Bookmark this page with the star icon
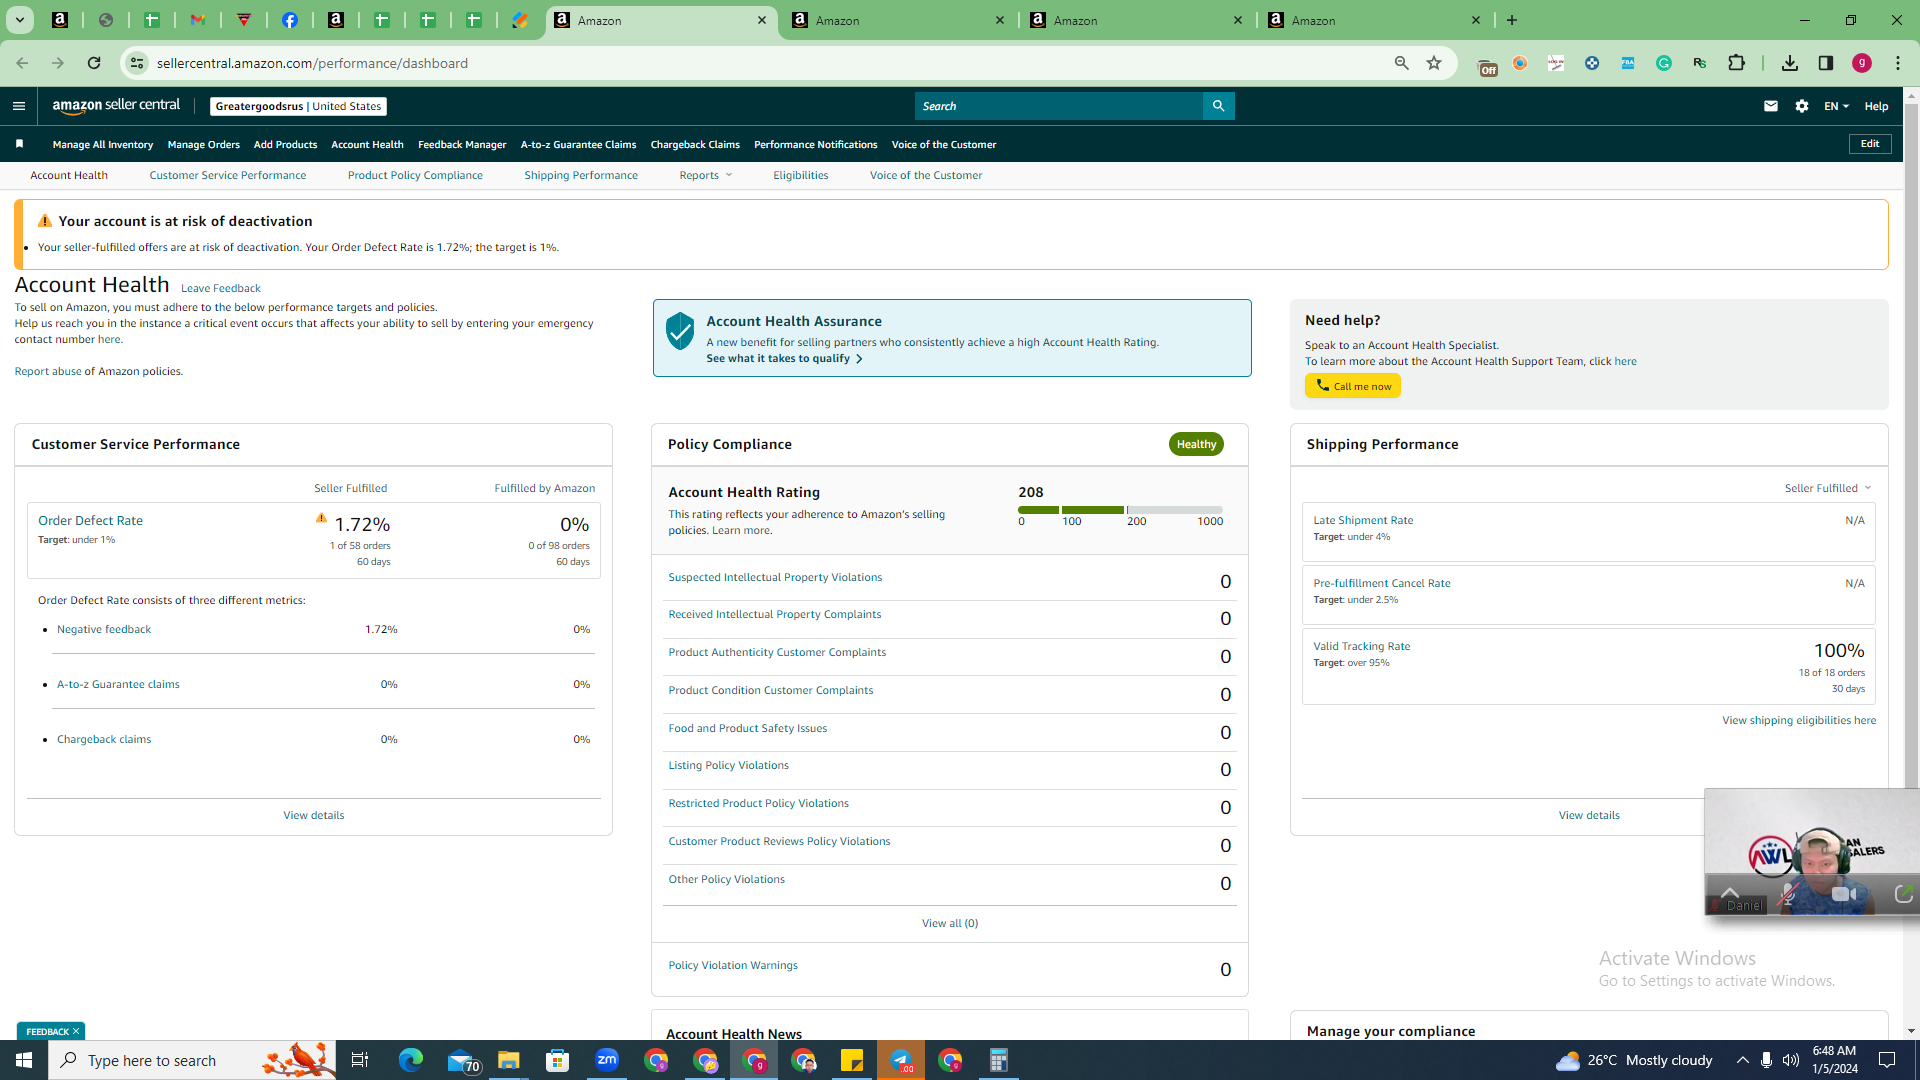Viewport: 1920px width, 1080px height. (x=1434, y=63)
